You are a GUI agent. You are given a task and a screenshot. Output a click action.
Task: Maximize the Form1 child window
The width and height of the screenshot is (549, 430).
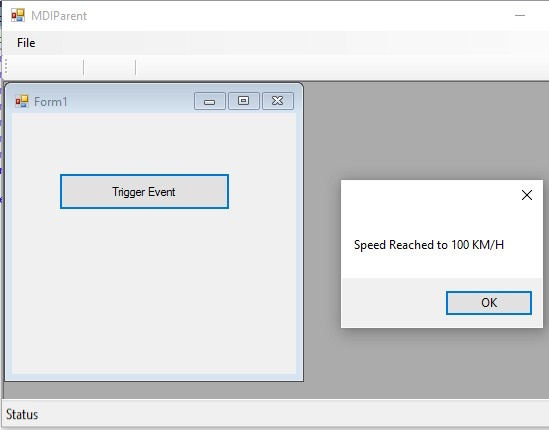(244, 101)
